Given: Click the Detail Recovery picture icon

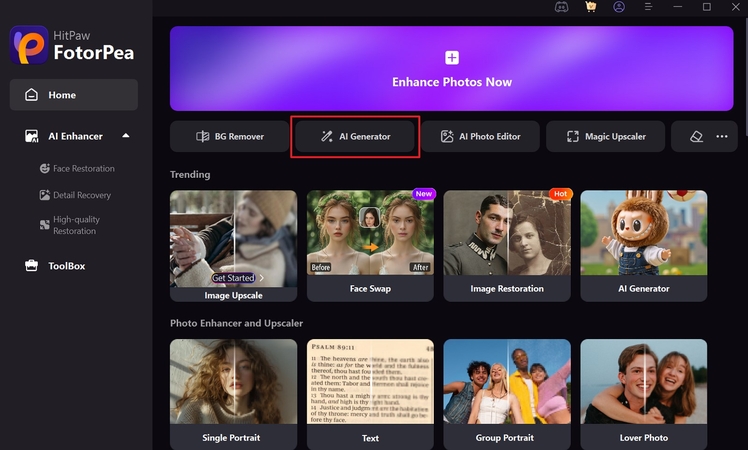Looking at the screenshot, I should click(45, 195).
